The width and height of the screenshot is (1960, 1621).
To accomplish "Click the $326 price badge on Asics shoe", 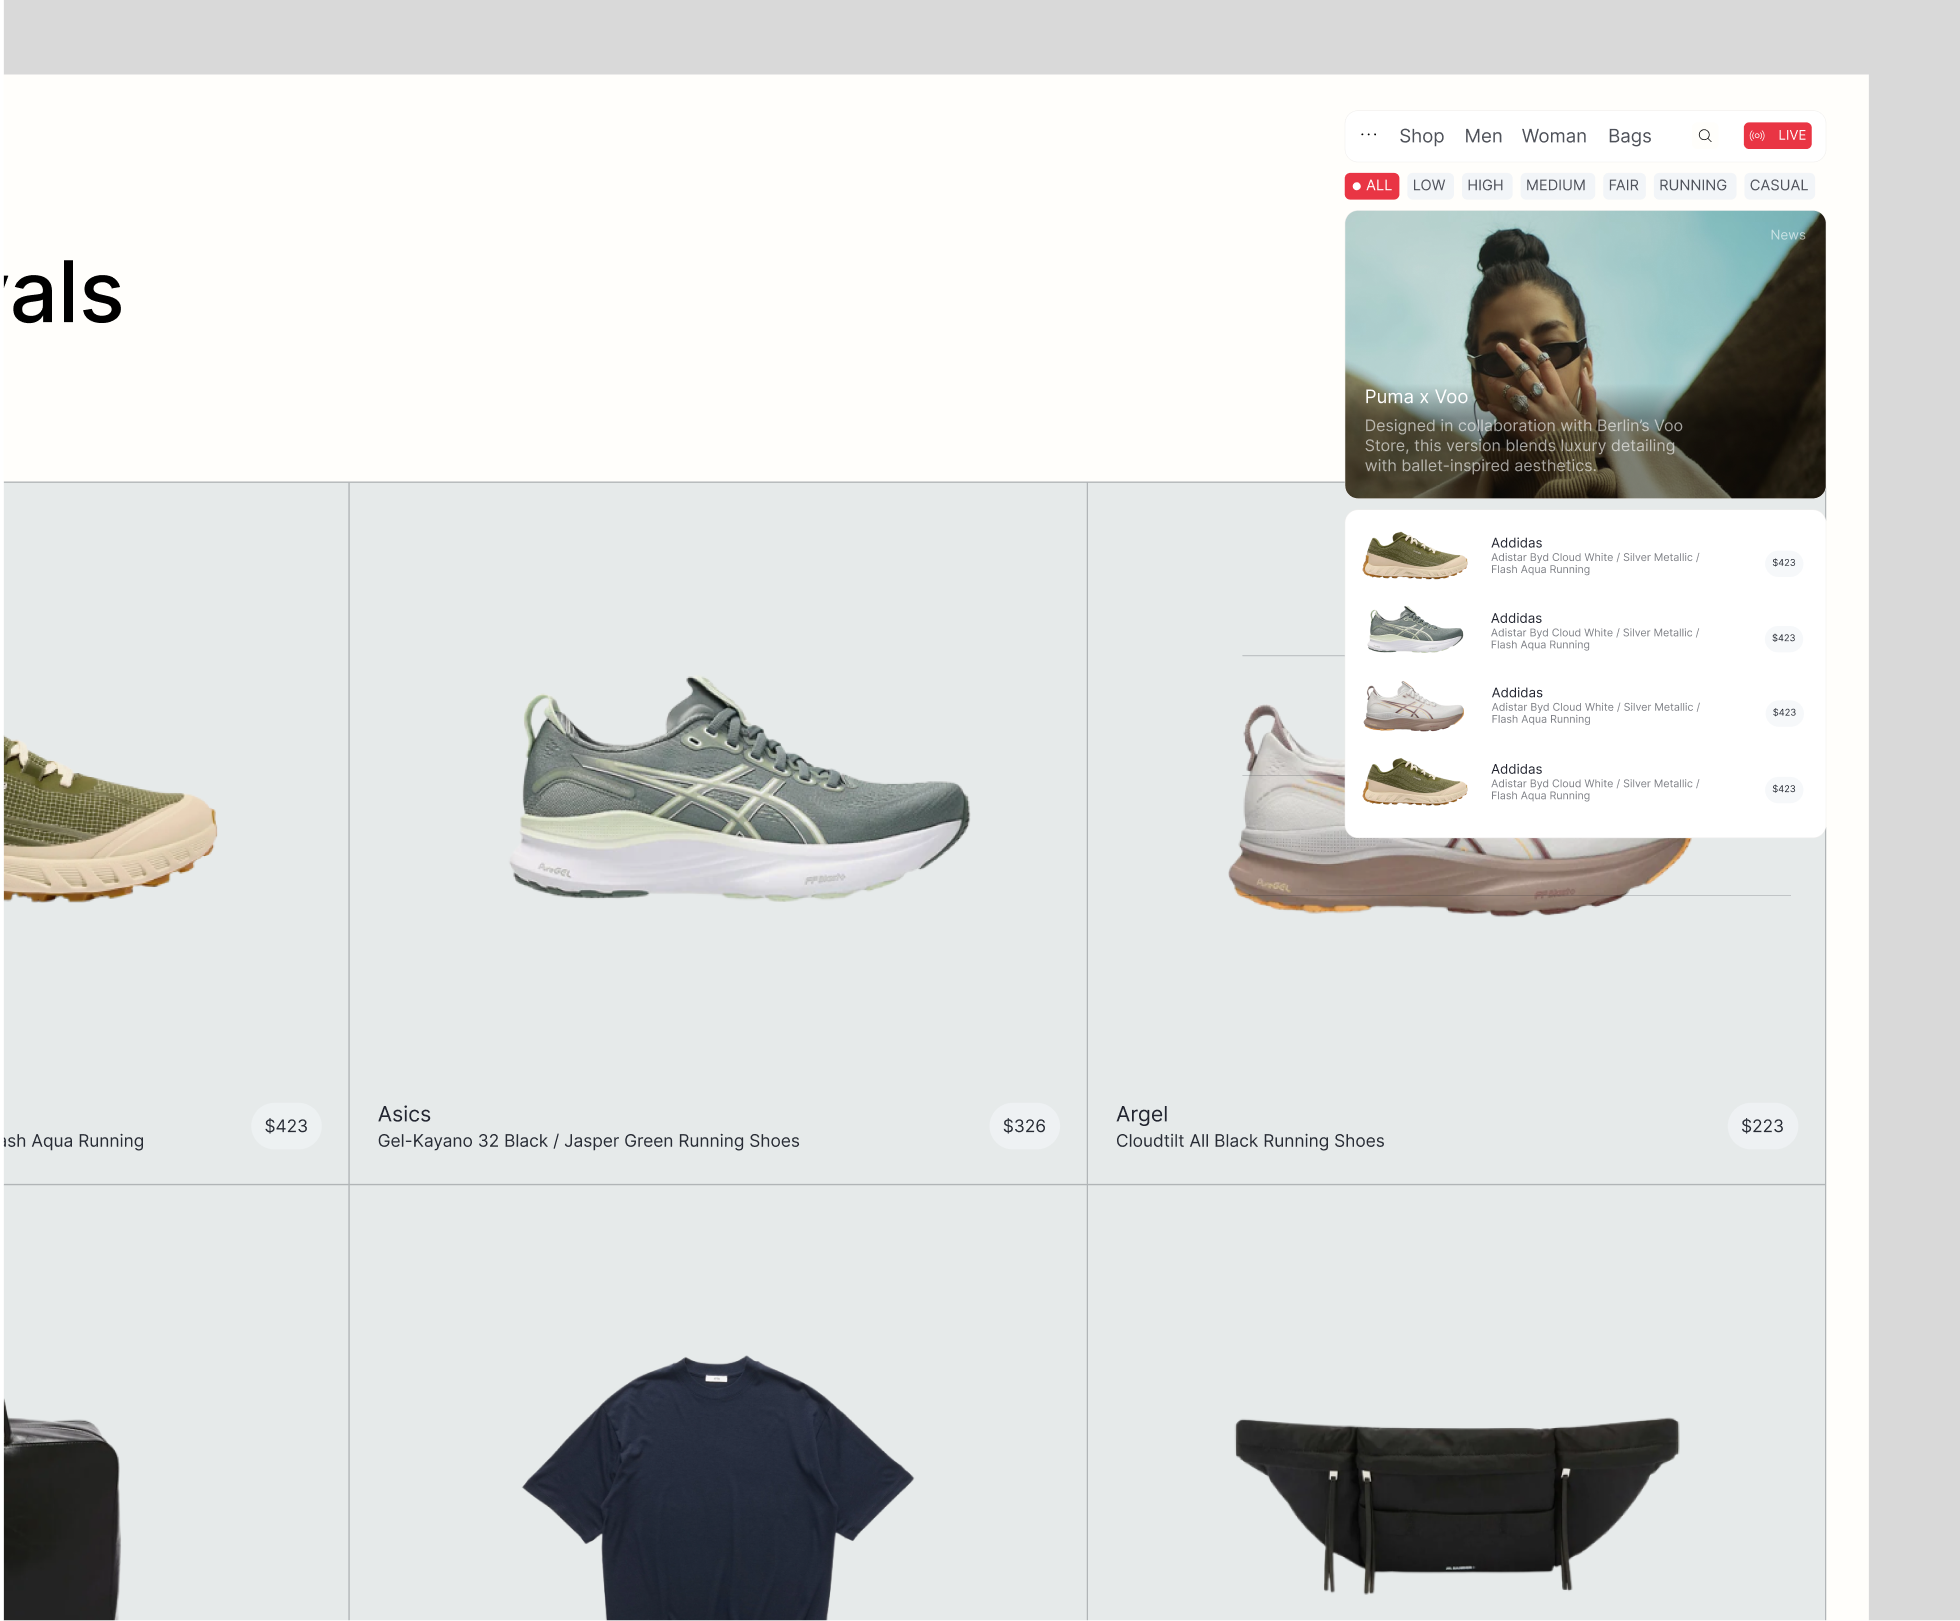I will pyautogui.click(x=1023, y=1125).
